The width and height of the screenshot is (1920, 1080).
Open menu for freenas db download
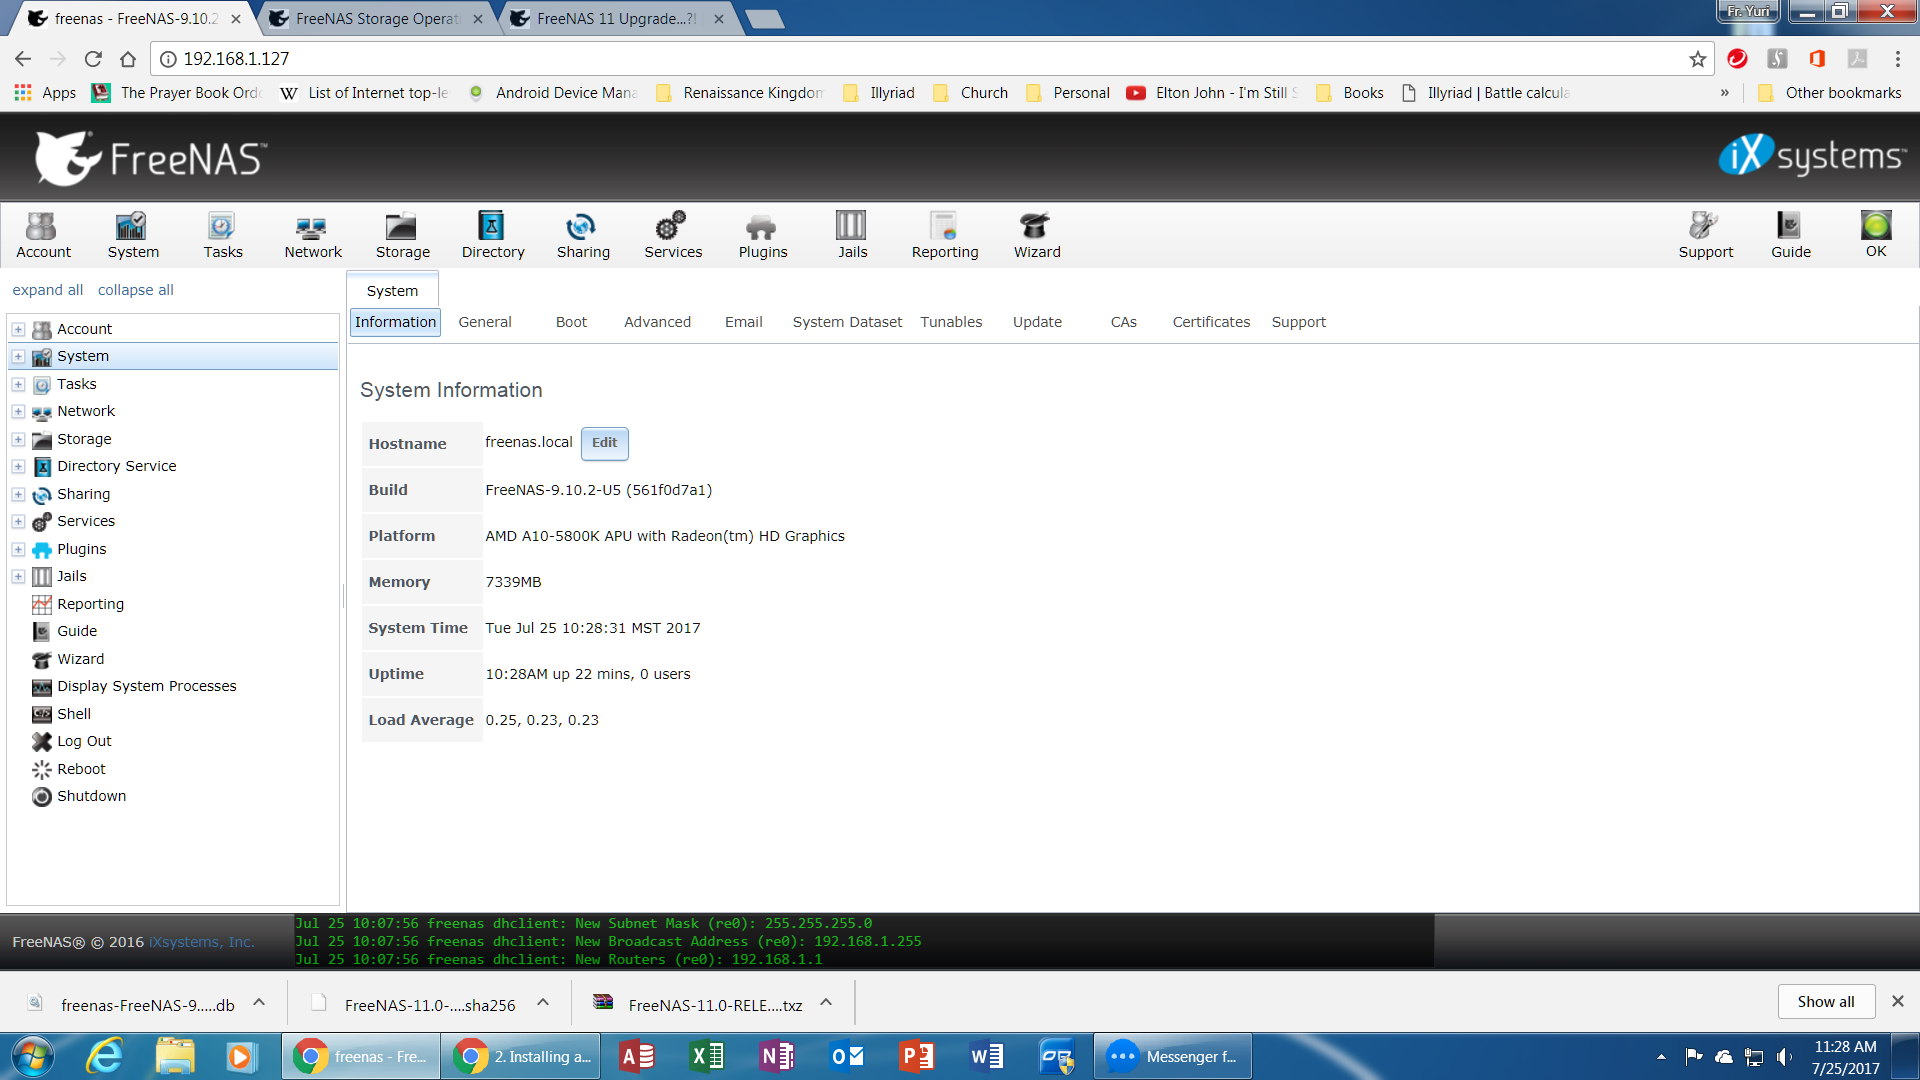point(259,1002)
